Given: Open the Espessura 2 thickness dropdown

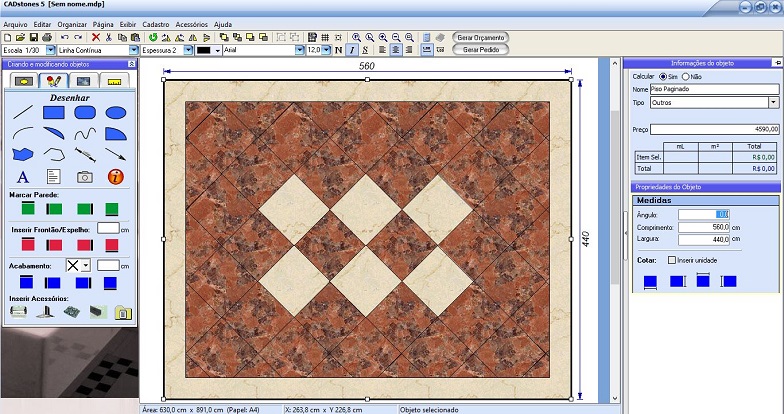Looking at the screenshot, I should [x=188, y=50].
